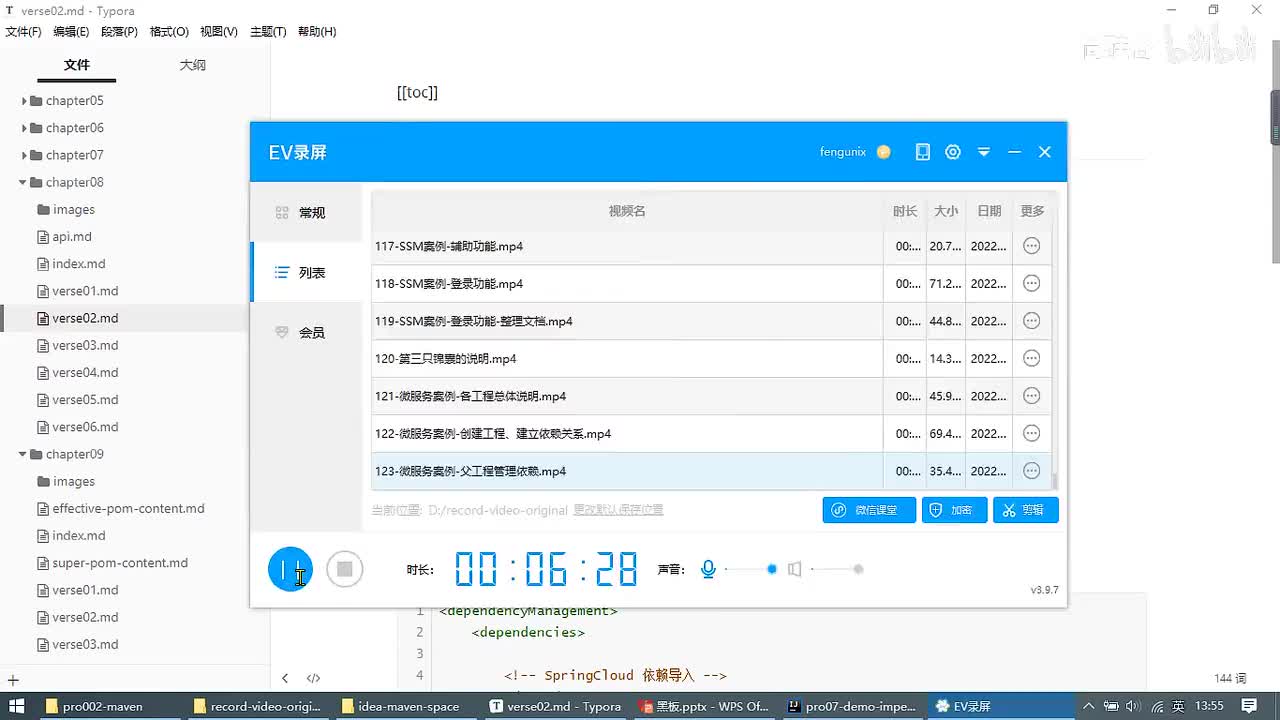The image size is (1280, 720).
Task: Click the 日期 column header
Action: tap(989, 211)
